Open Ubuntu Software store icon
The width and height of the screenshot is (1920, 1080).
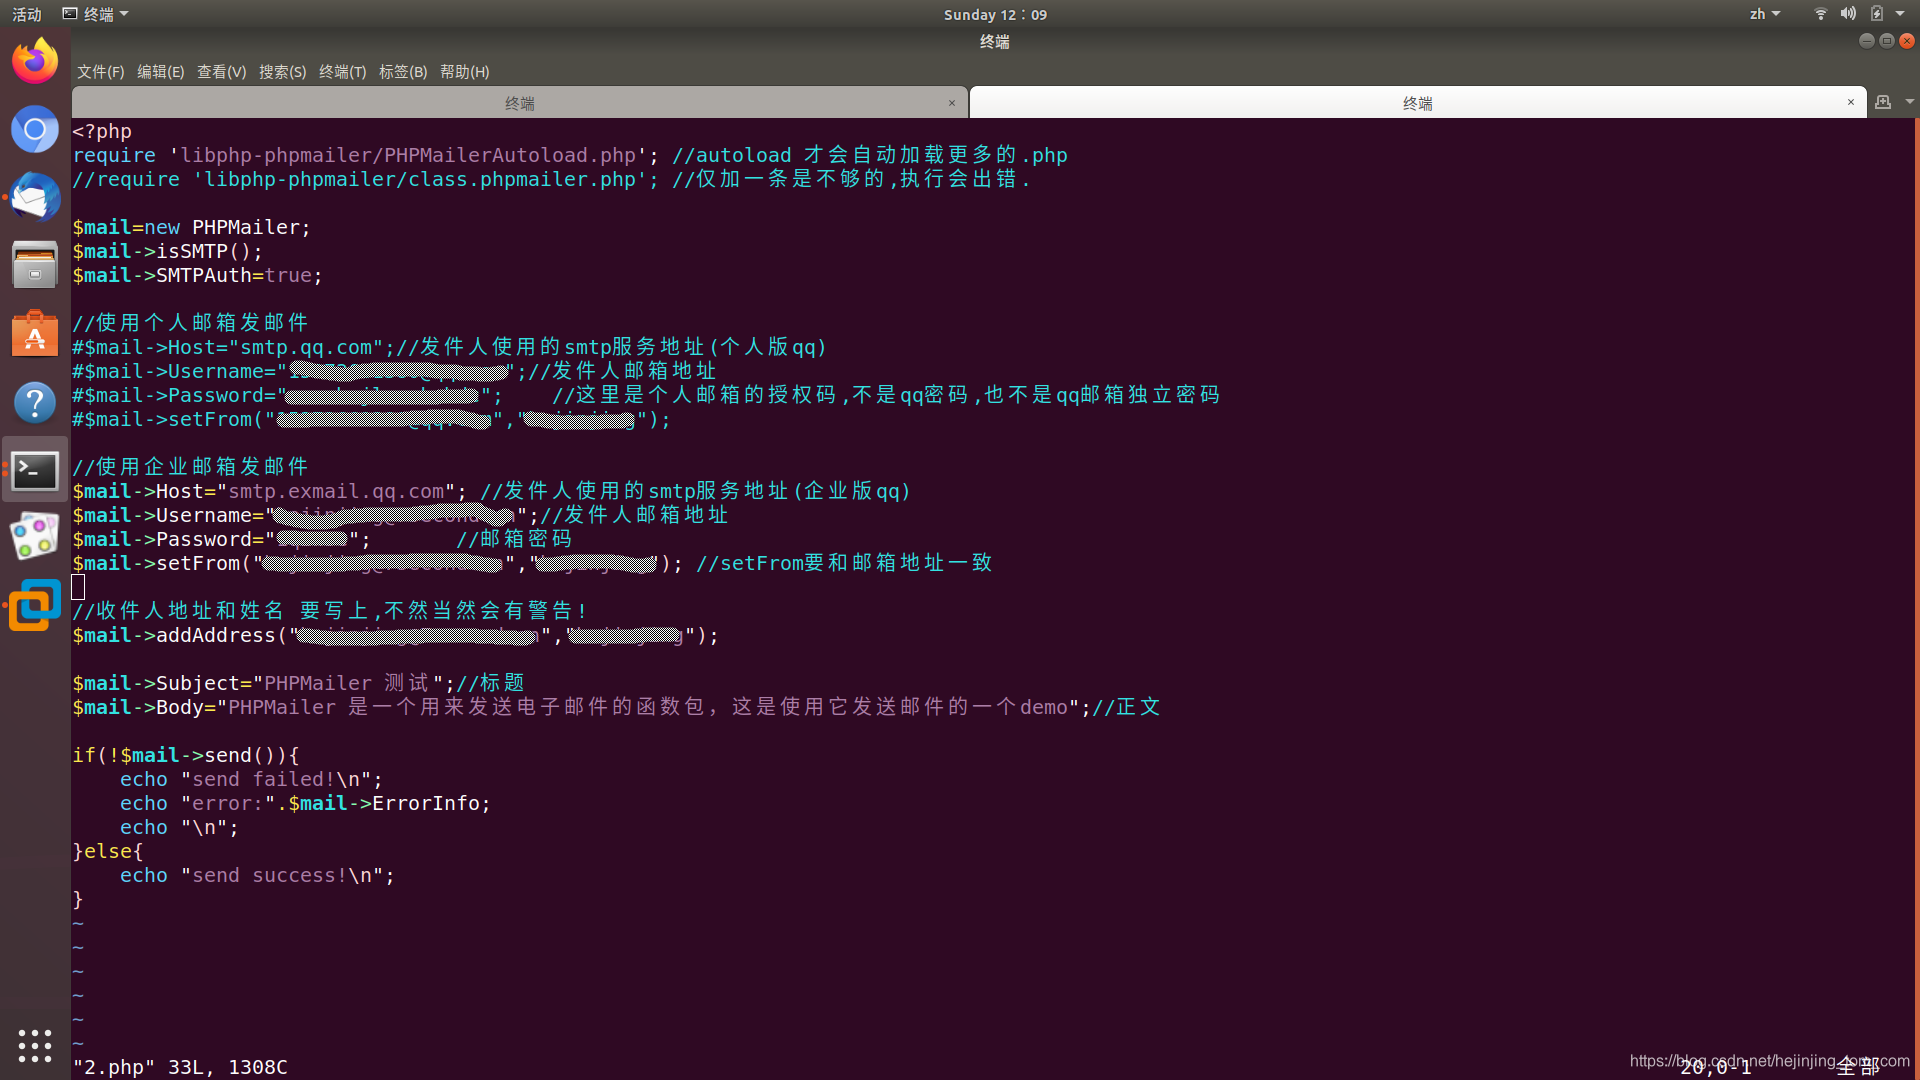point(35,334)
